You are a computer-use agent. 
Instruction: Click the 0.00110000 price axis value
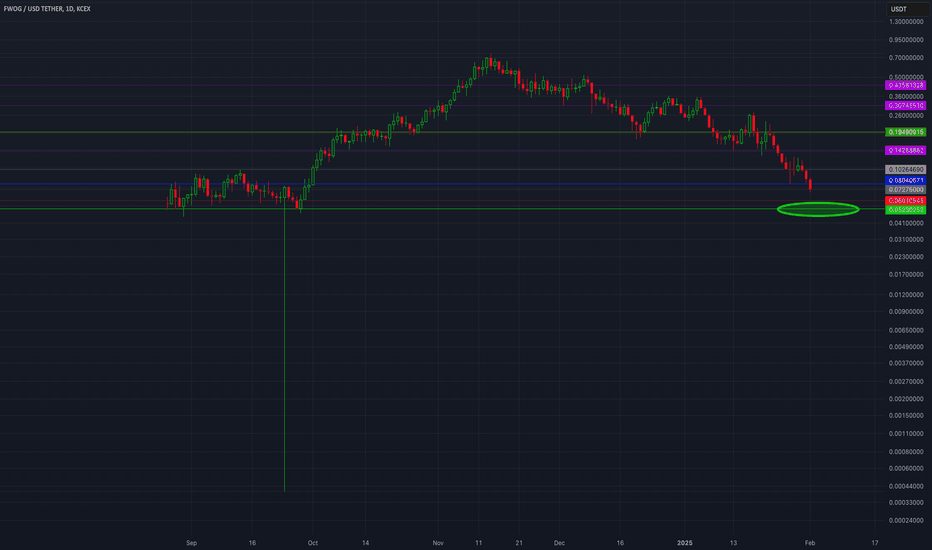(906, 434)
